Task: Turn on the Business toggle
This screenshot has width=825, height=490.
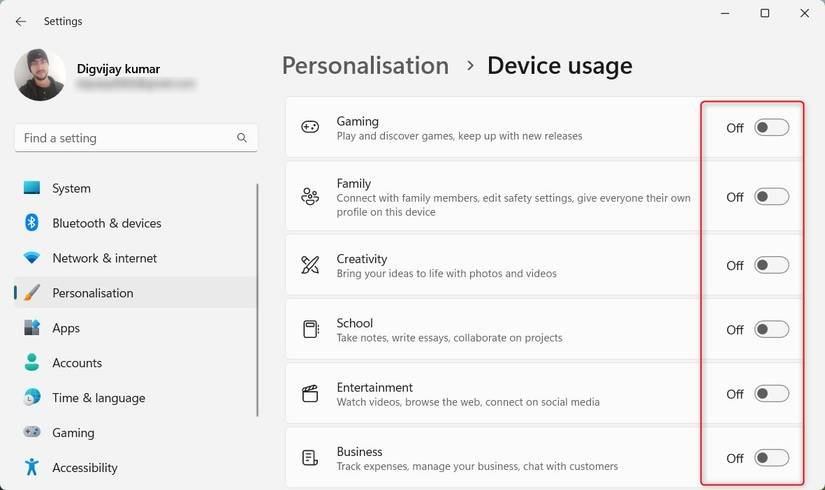Action: pyautogui.click(x=771, y=458)
